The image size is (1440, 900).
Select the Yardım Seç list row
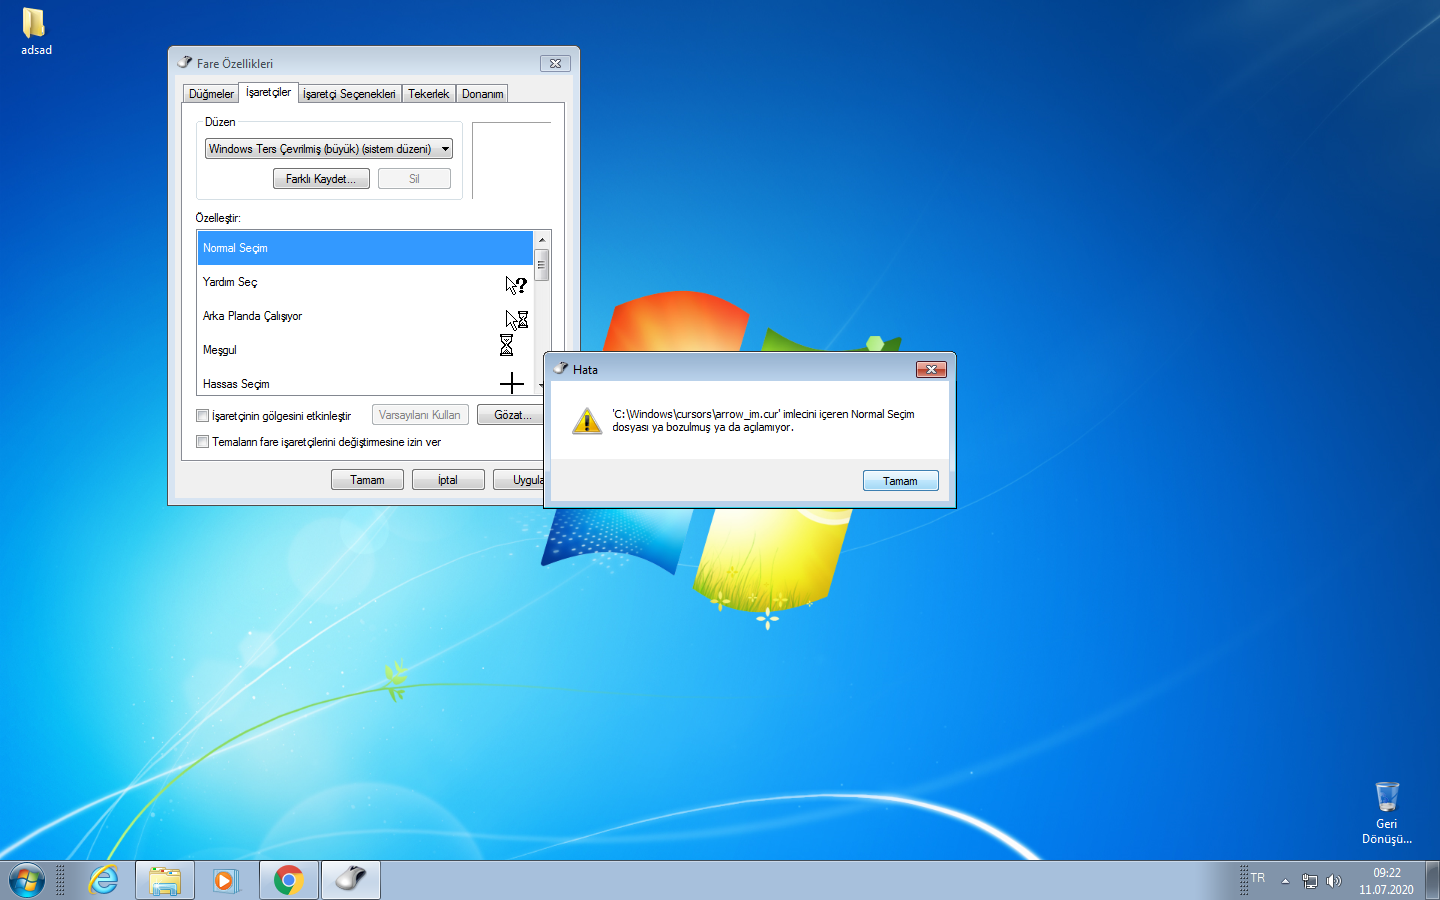(365, 282)
